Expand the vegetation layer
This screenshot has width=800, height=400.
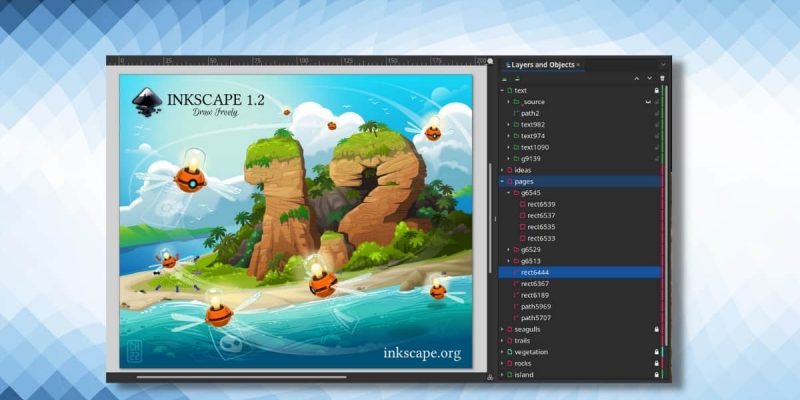(x=502, y=352)
